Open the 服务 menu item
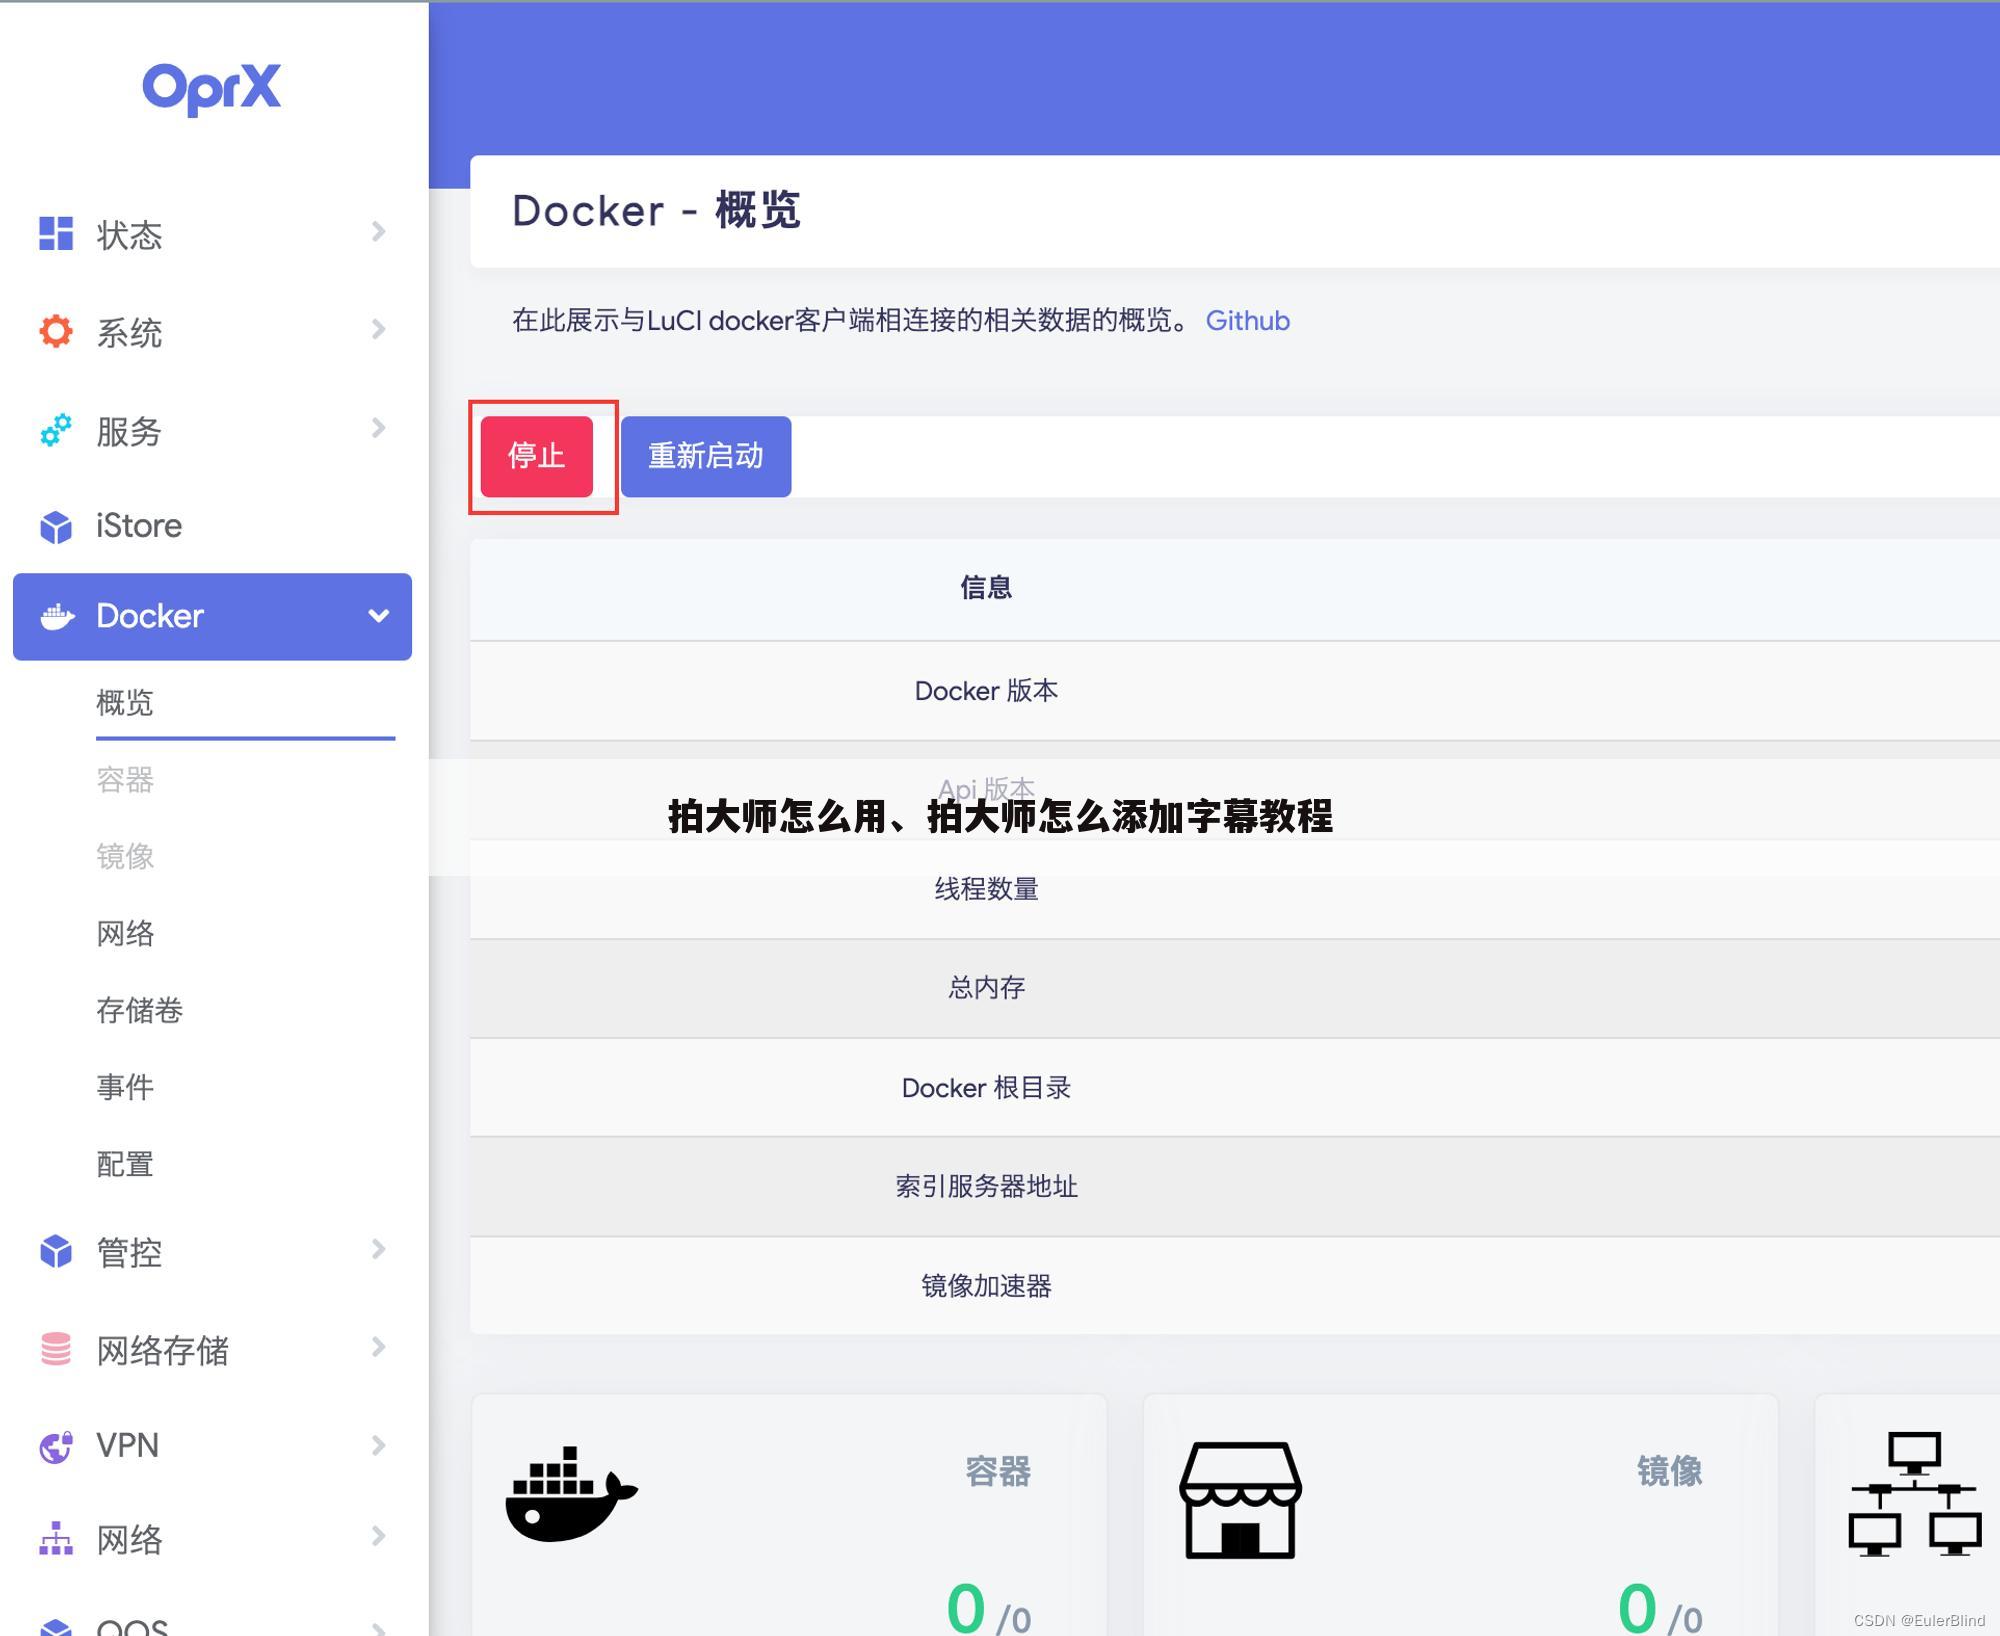The image size is (2000, 1636). [x=212, y=430]
